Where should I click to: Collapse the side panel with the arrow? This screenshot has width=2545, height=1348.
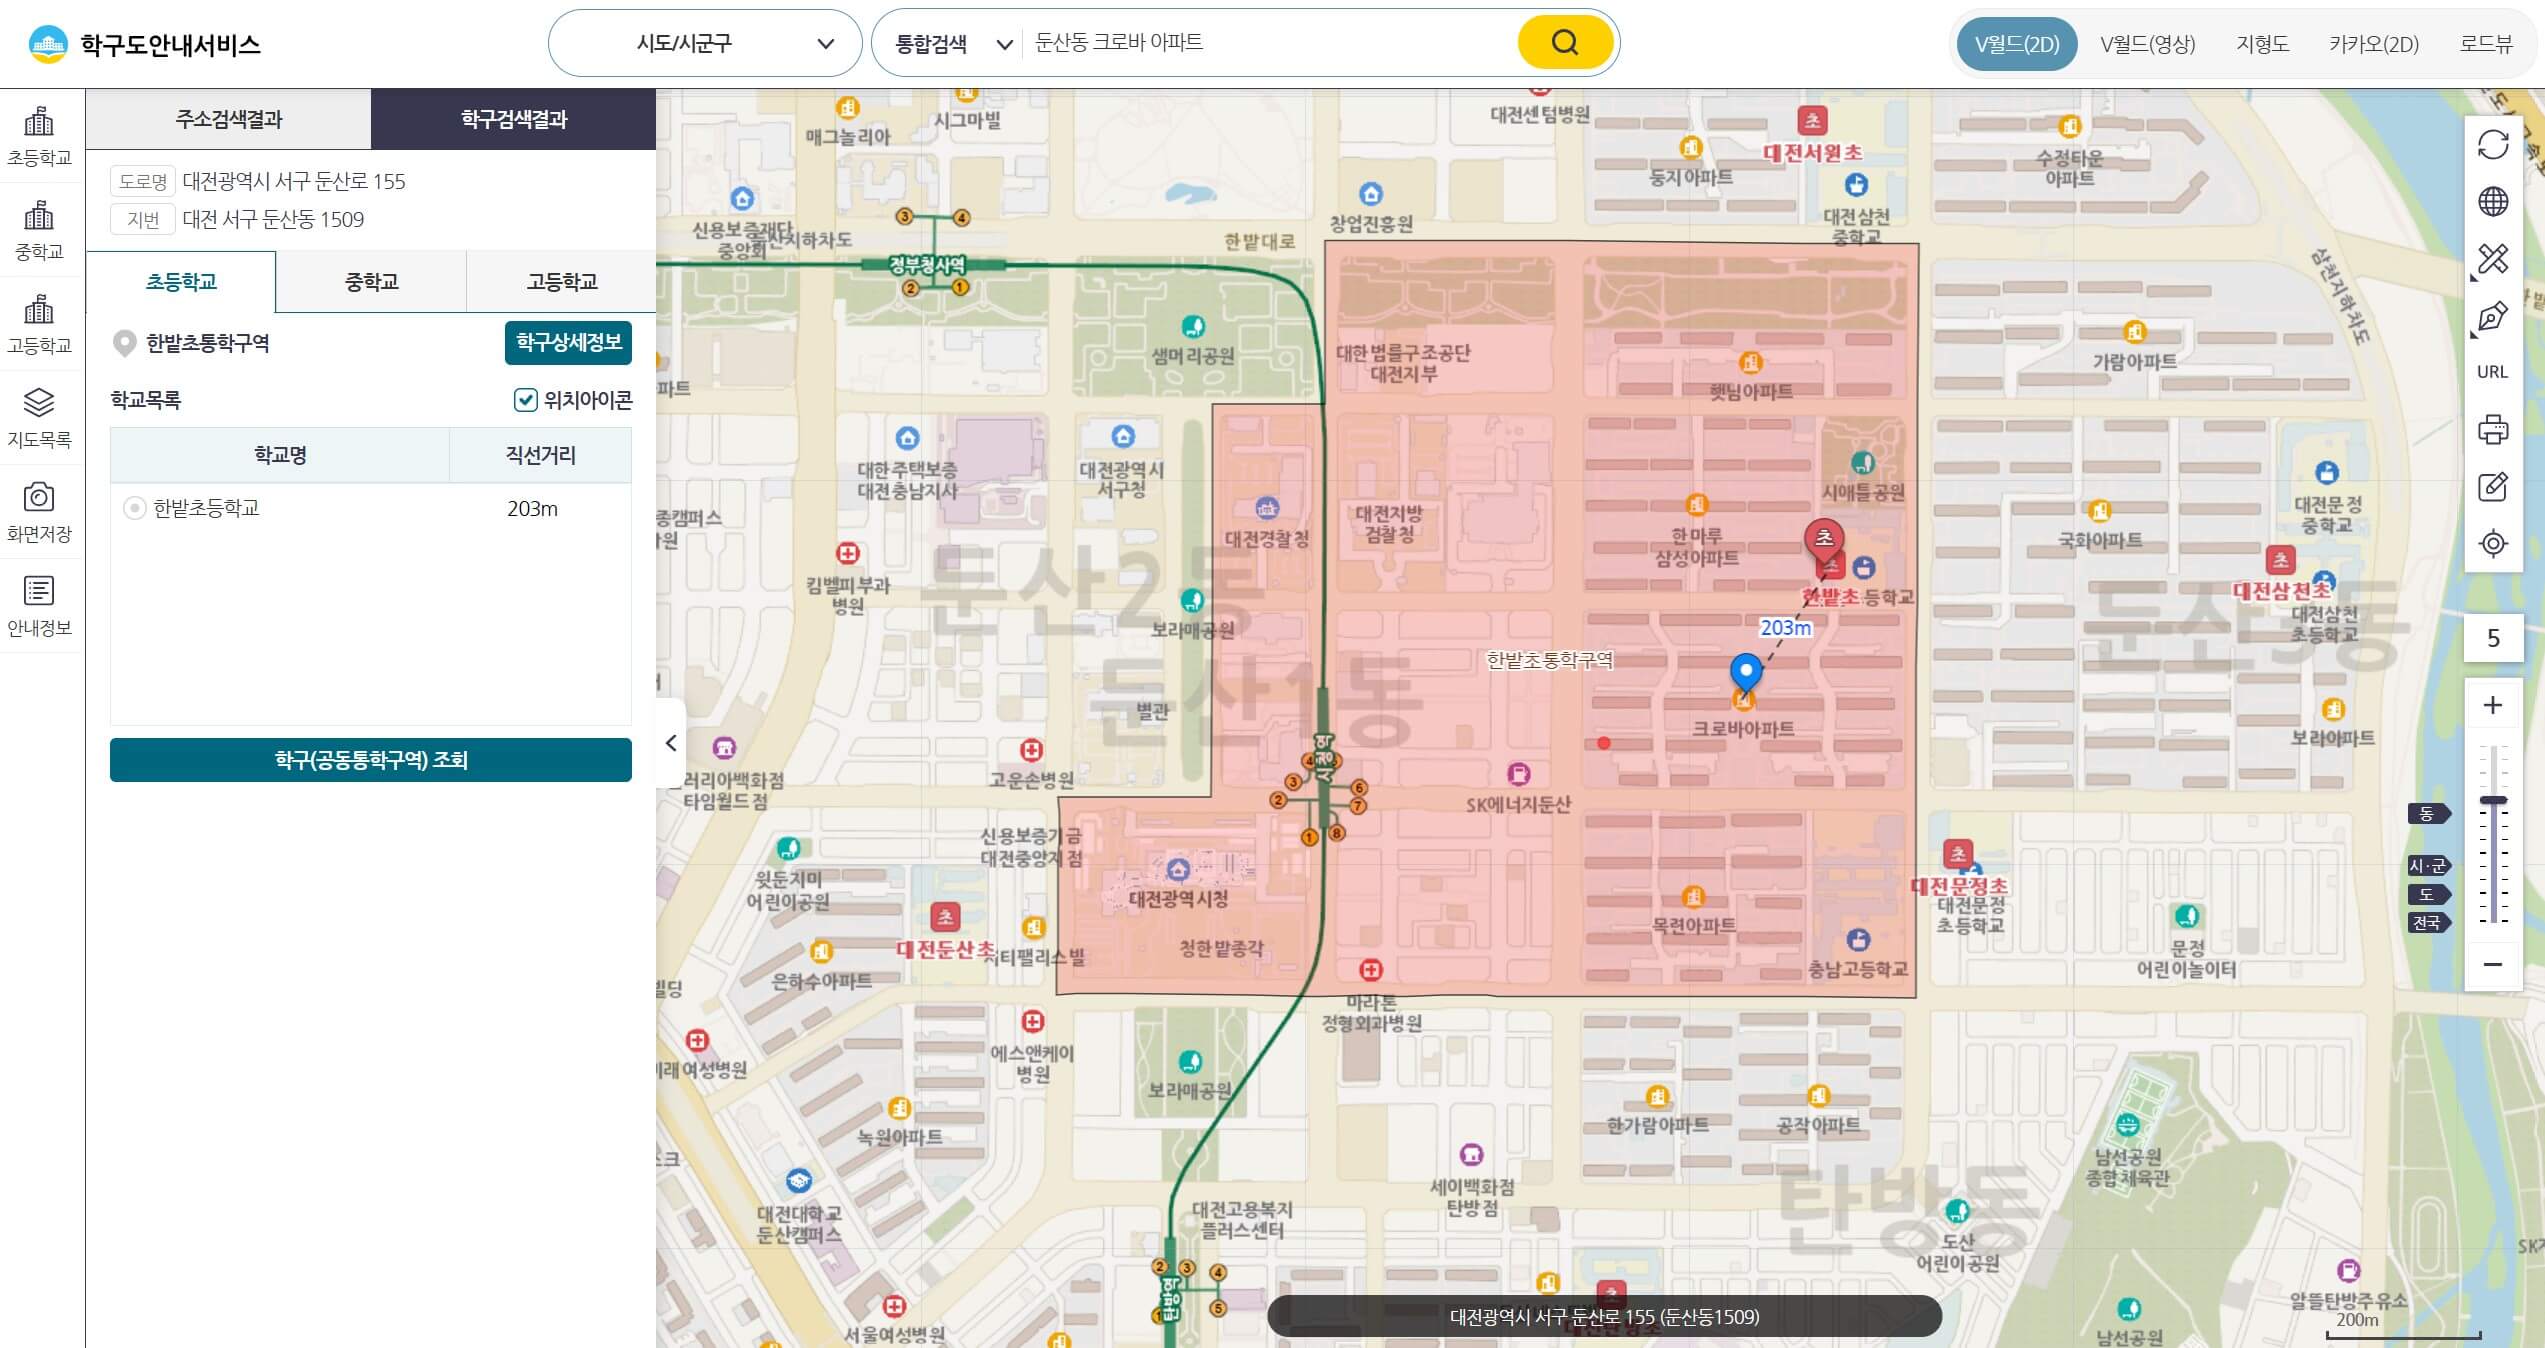[671, 743]
